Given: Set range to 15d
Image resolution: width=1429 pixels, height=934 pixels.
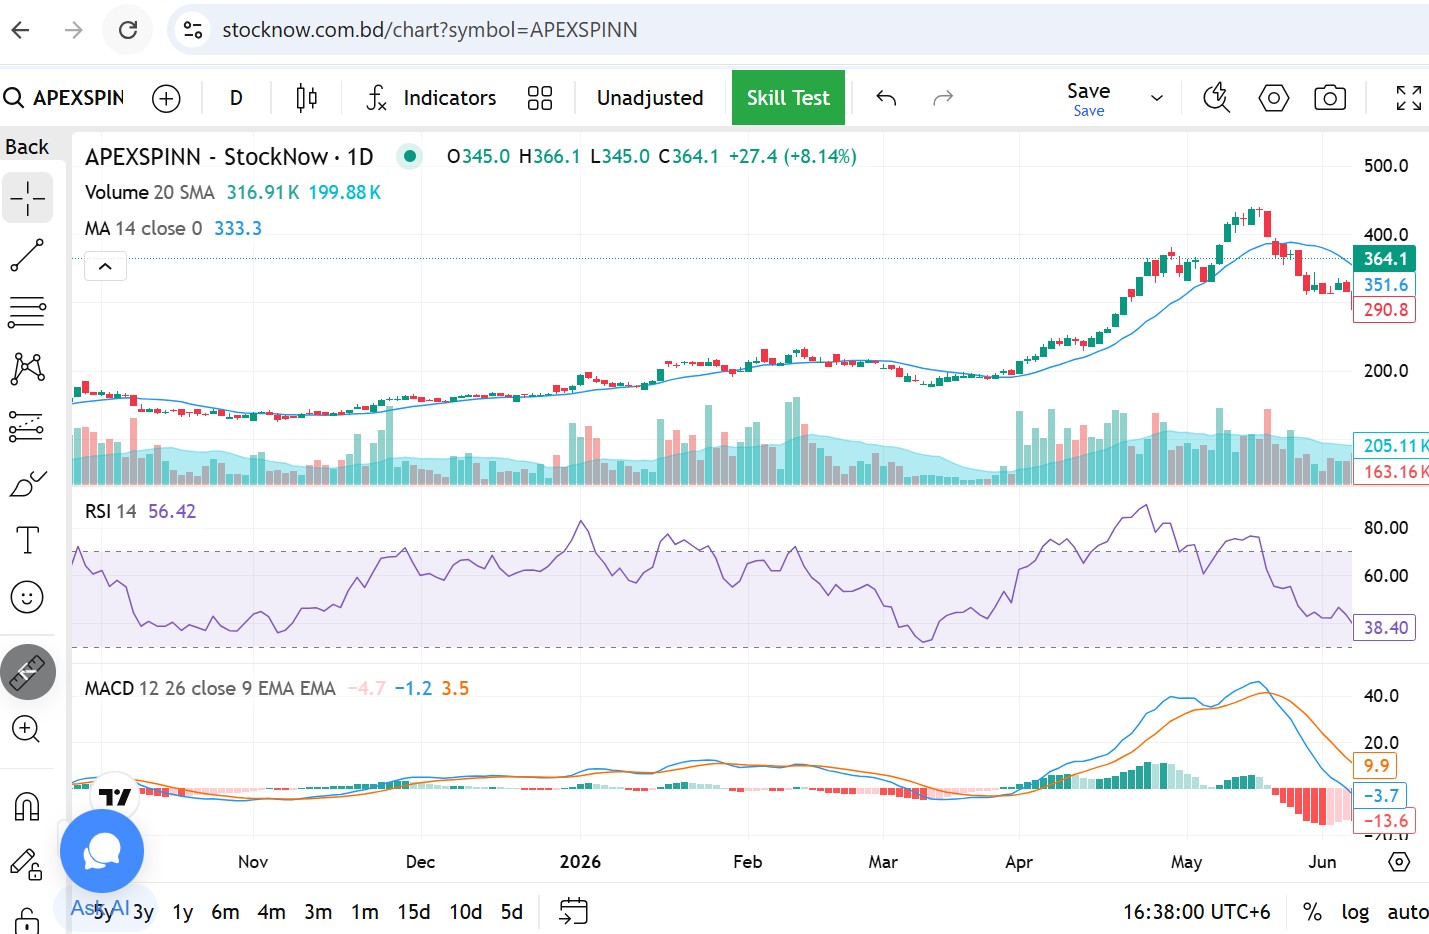Looking at the screenshot, I should (414, 912).
